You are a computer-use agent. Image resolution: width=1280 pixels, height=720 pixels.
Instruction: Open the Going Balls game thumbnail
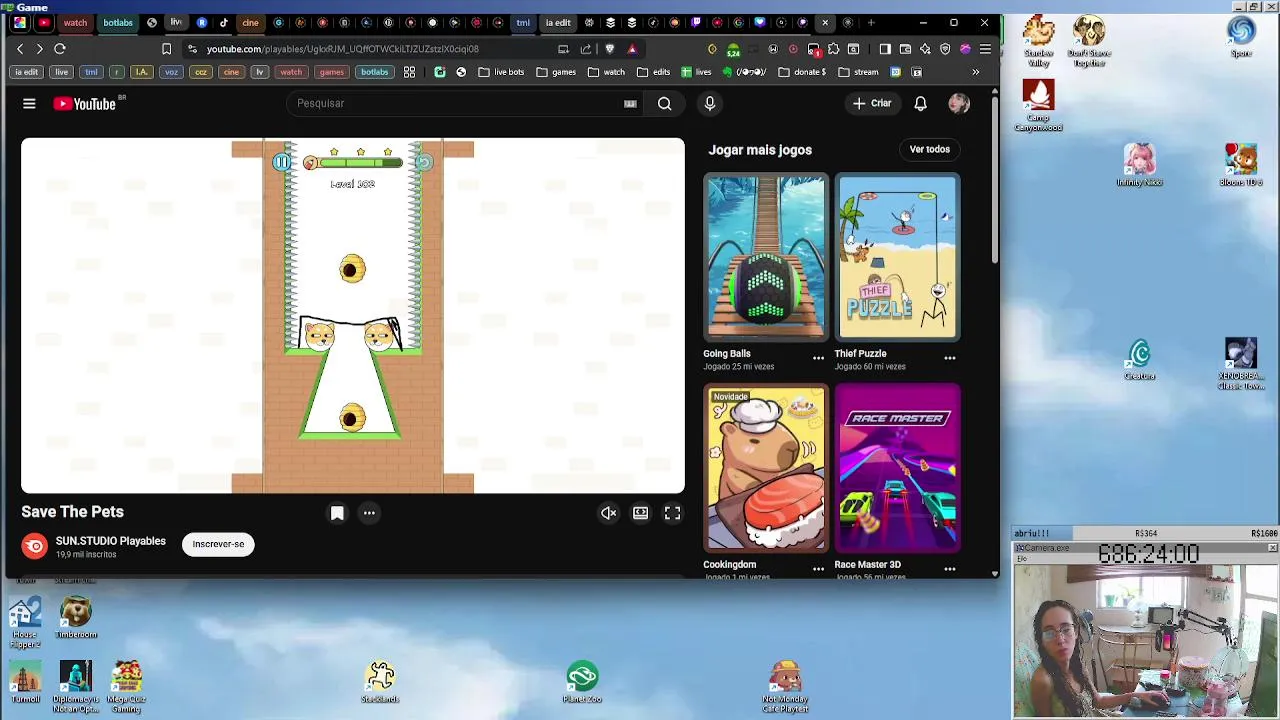[x=765, y=258]
